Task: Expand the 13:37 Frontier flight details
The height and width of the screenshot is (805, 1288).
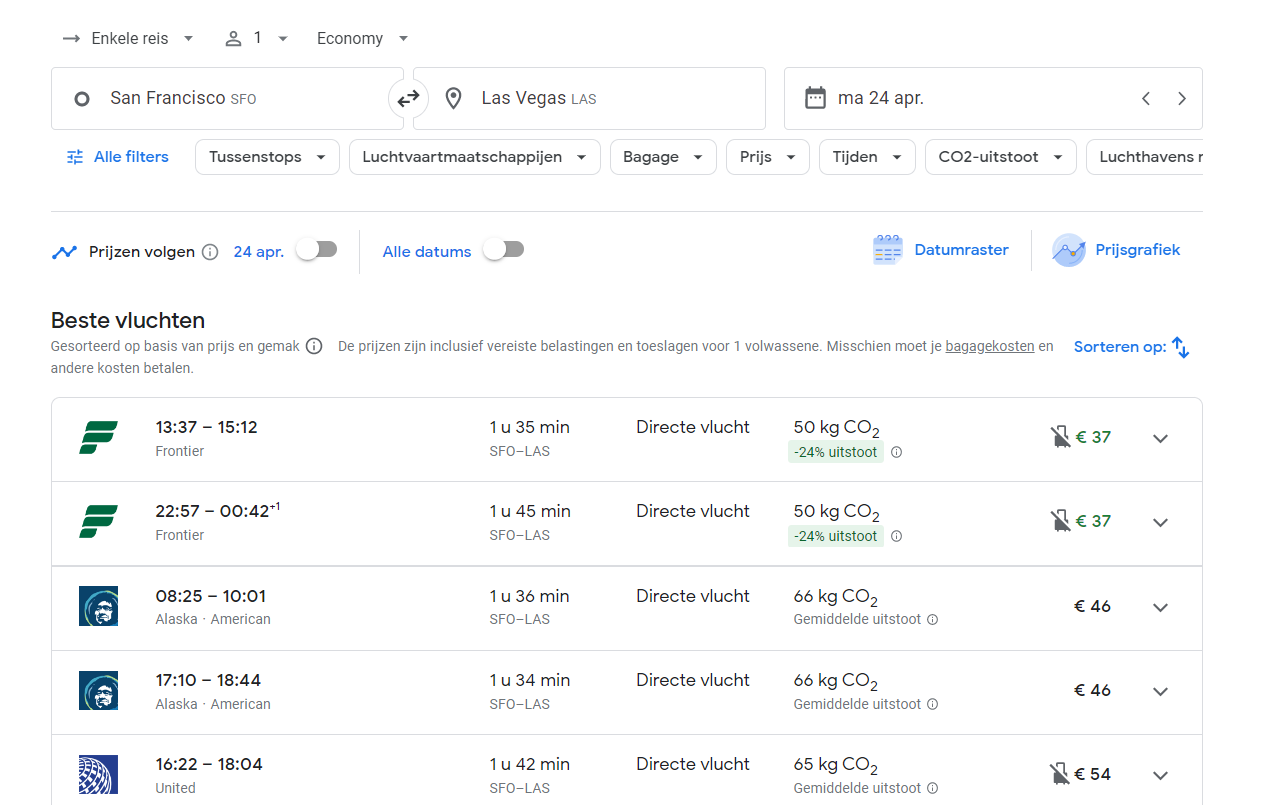Action: click(x=1160, y=438)
